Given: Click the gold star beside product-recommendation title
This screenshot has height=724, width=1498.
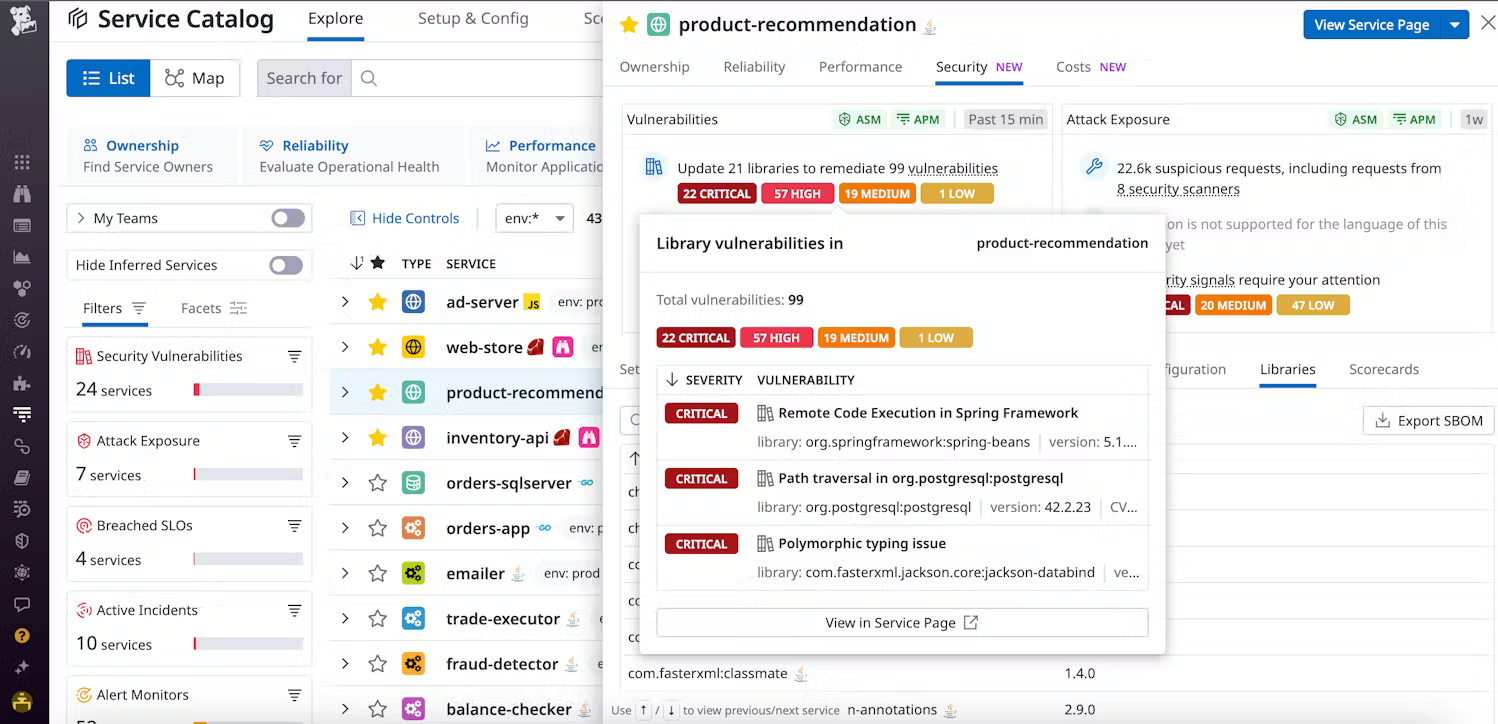Looking at the screenshot, I should (629, 25).
